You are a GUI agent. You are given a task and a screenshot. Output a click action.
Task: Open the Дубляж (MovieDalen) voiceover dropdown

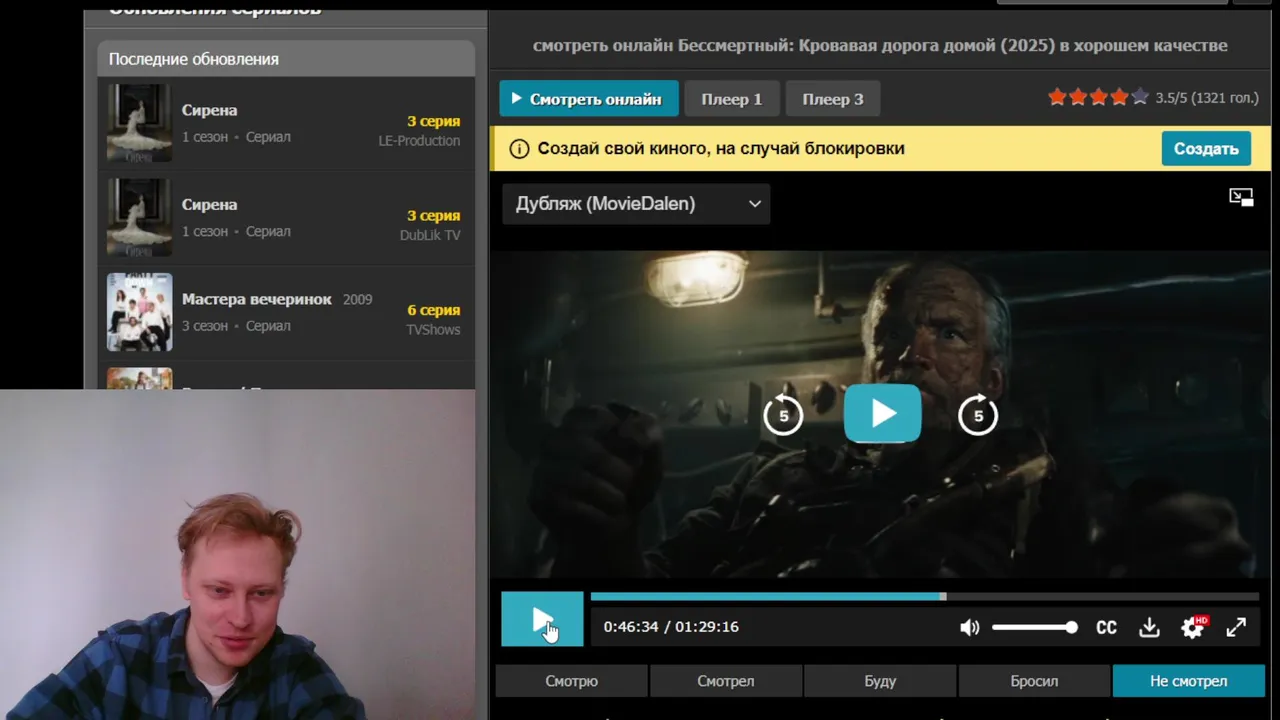point(636,204)
